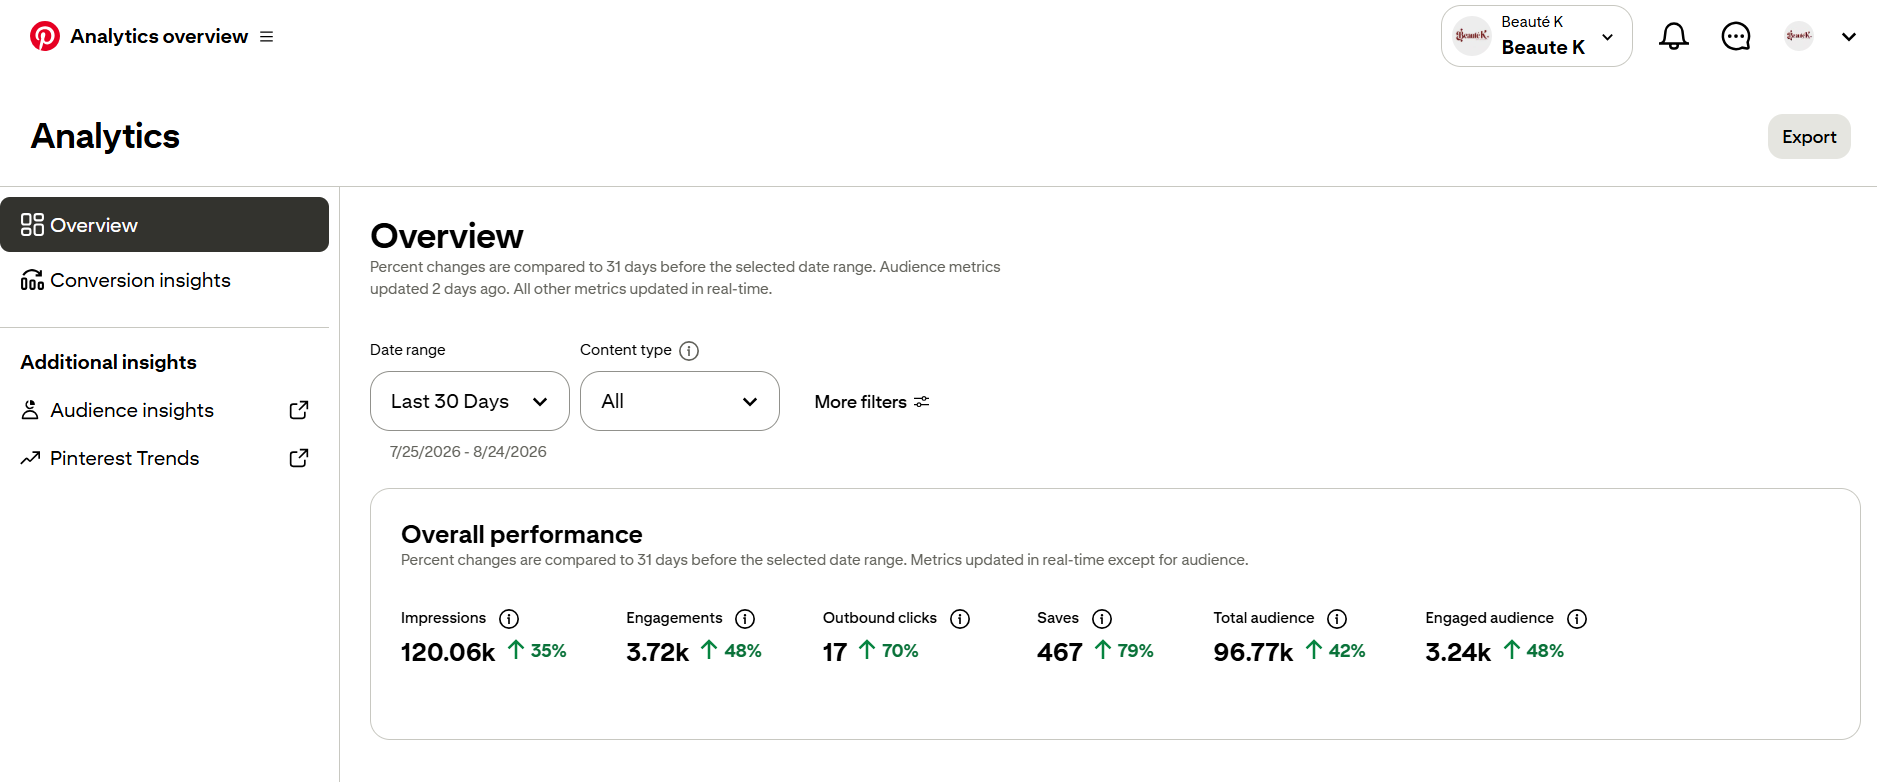Image resolution: width=1877 pixels, height=782 pixels.
Task: Click the Pinterest logo icon
Action: coord(45,36)
